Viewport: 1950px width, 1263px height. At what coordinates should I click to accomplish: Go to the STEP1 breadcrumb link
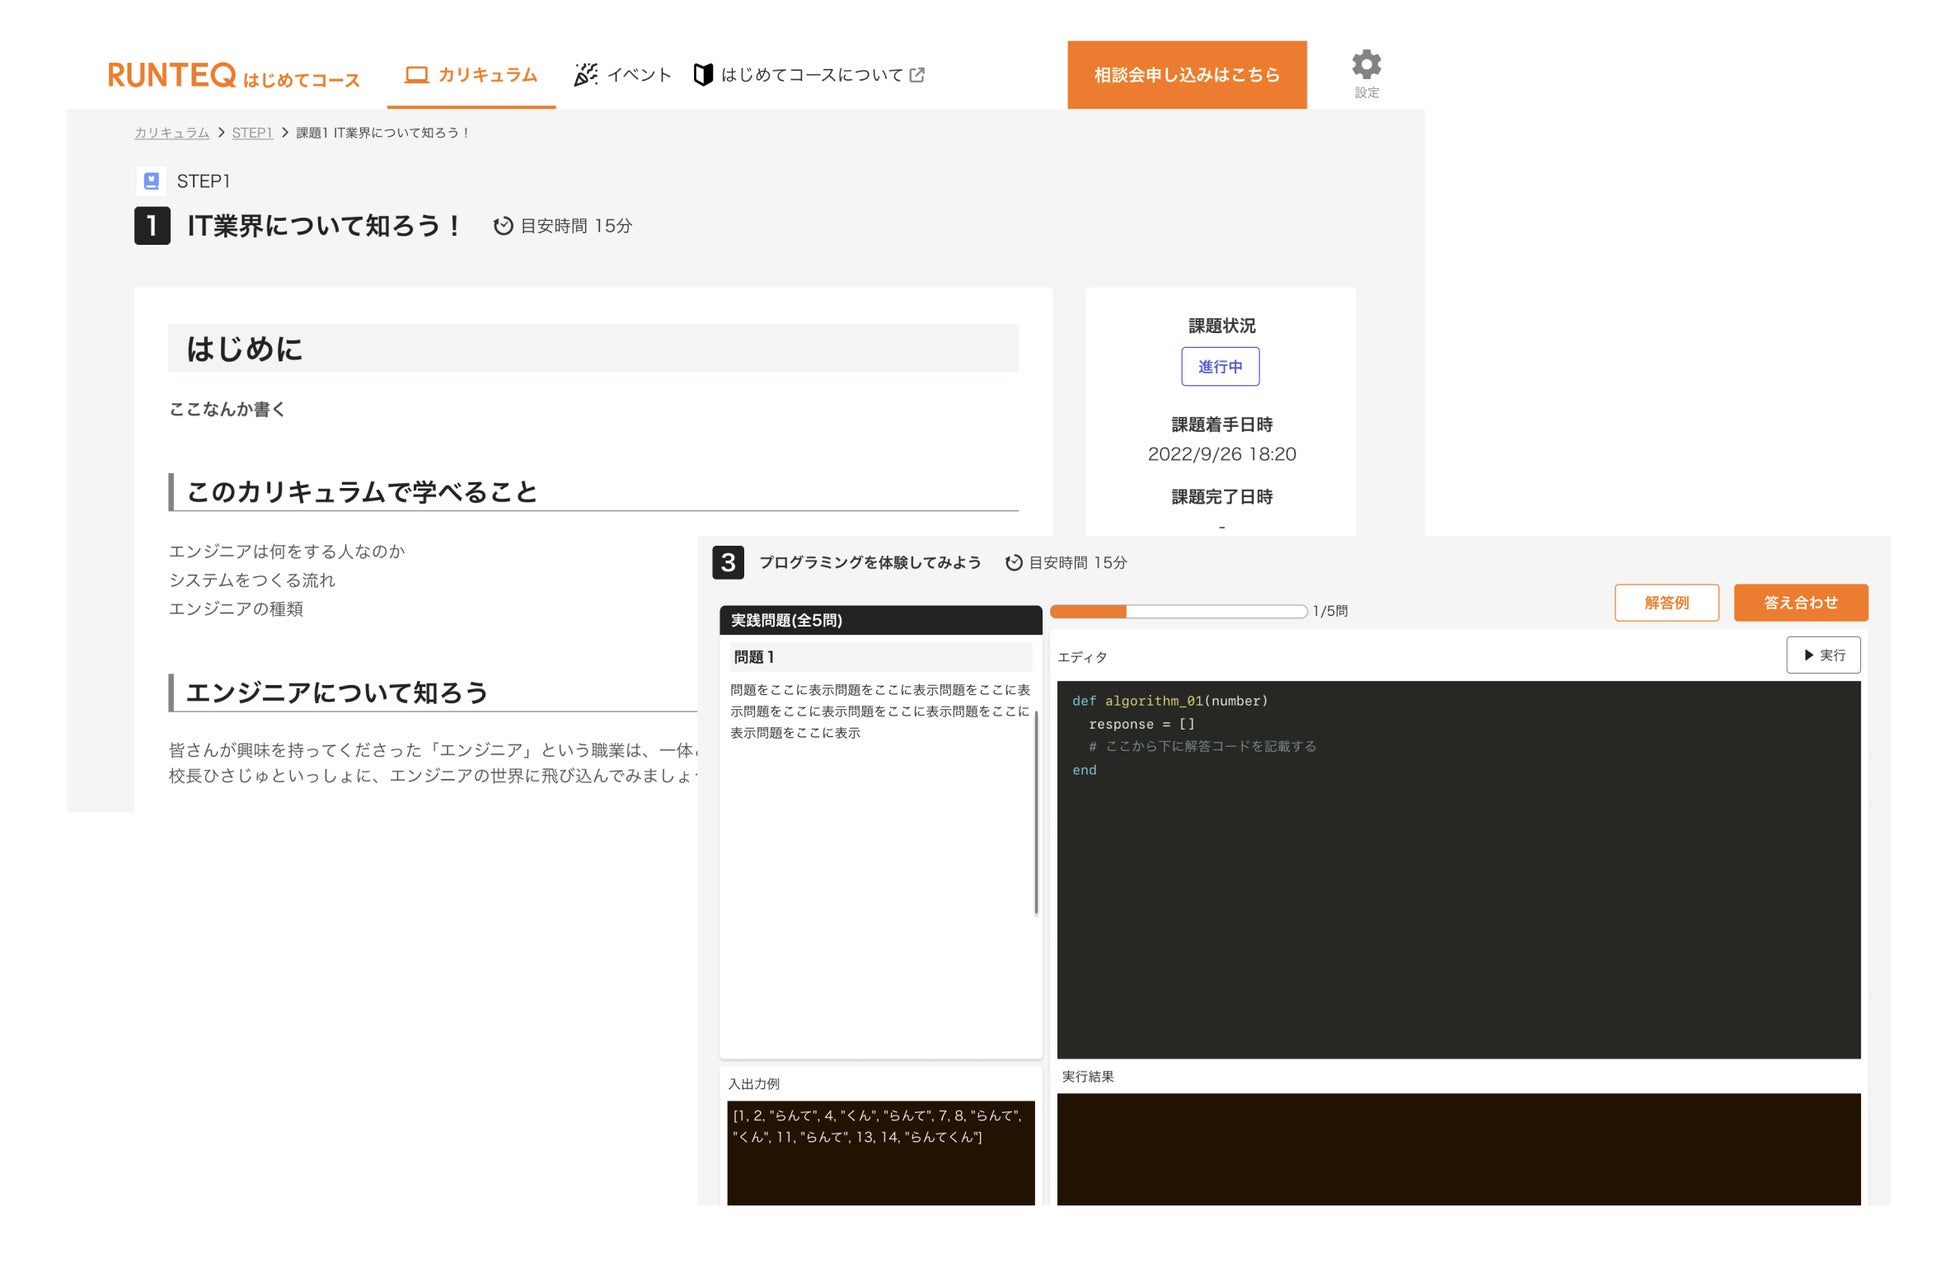point(252,133)
